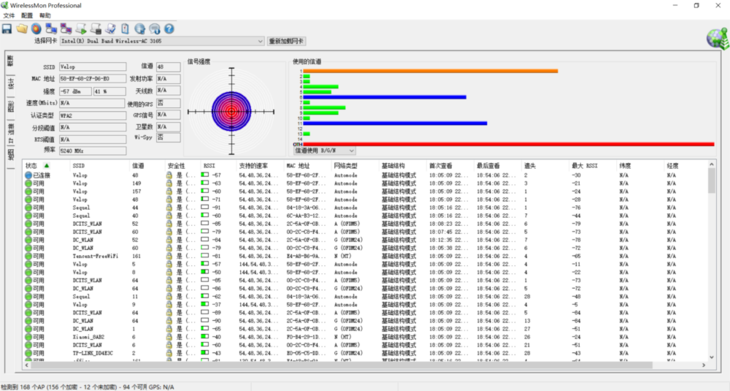This screenshot has width=730, height=391.
Task: Click the clipboard document toolbar icon
Action: coord(125,29)
